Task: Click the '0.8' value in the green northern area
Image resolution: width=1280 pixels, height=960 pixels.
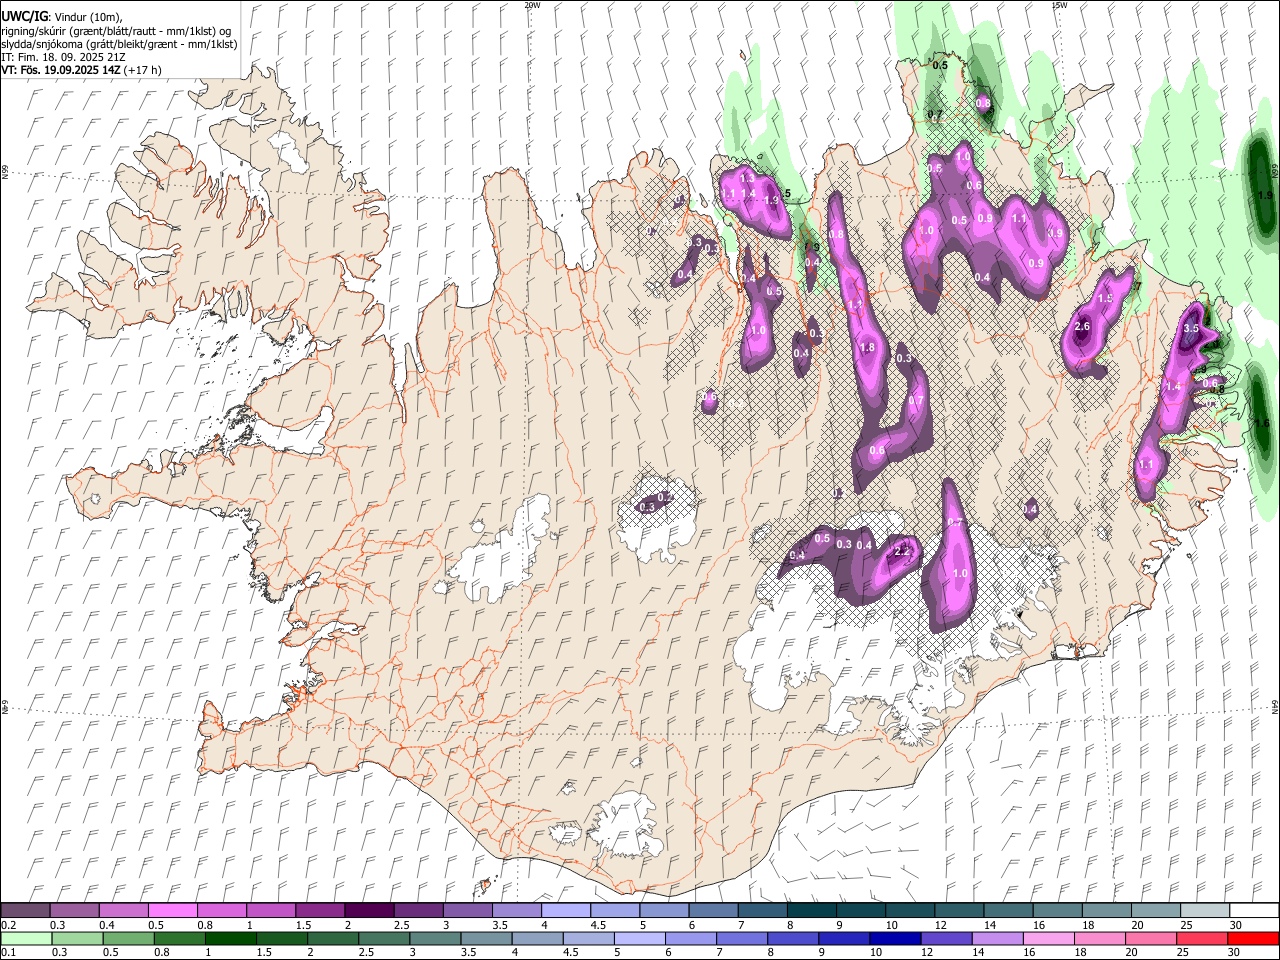Action: pos(983,103)
